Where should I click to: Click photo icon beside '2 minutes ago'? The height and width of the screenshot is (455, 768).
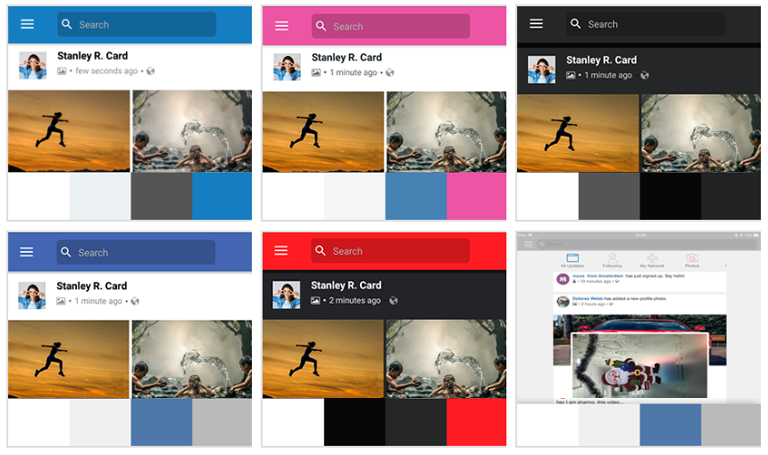(x=315, y=300)
